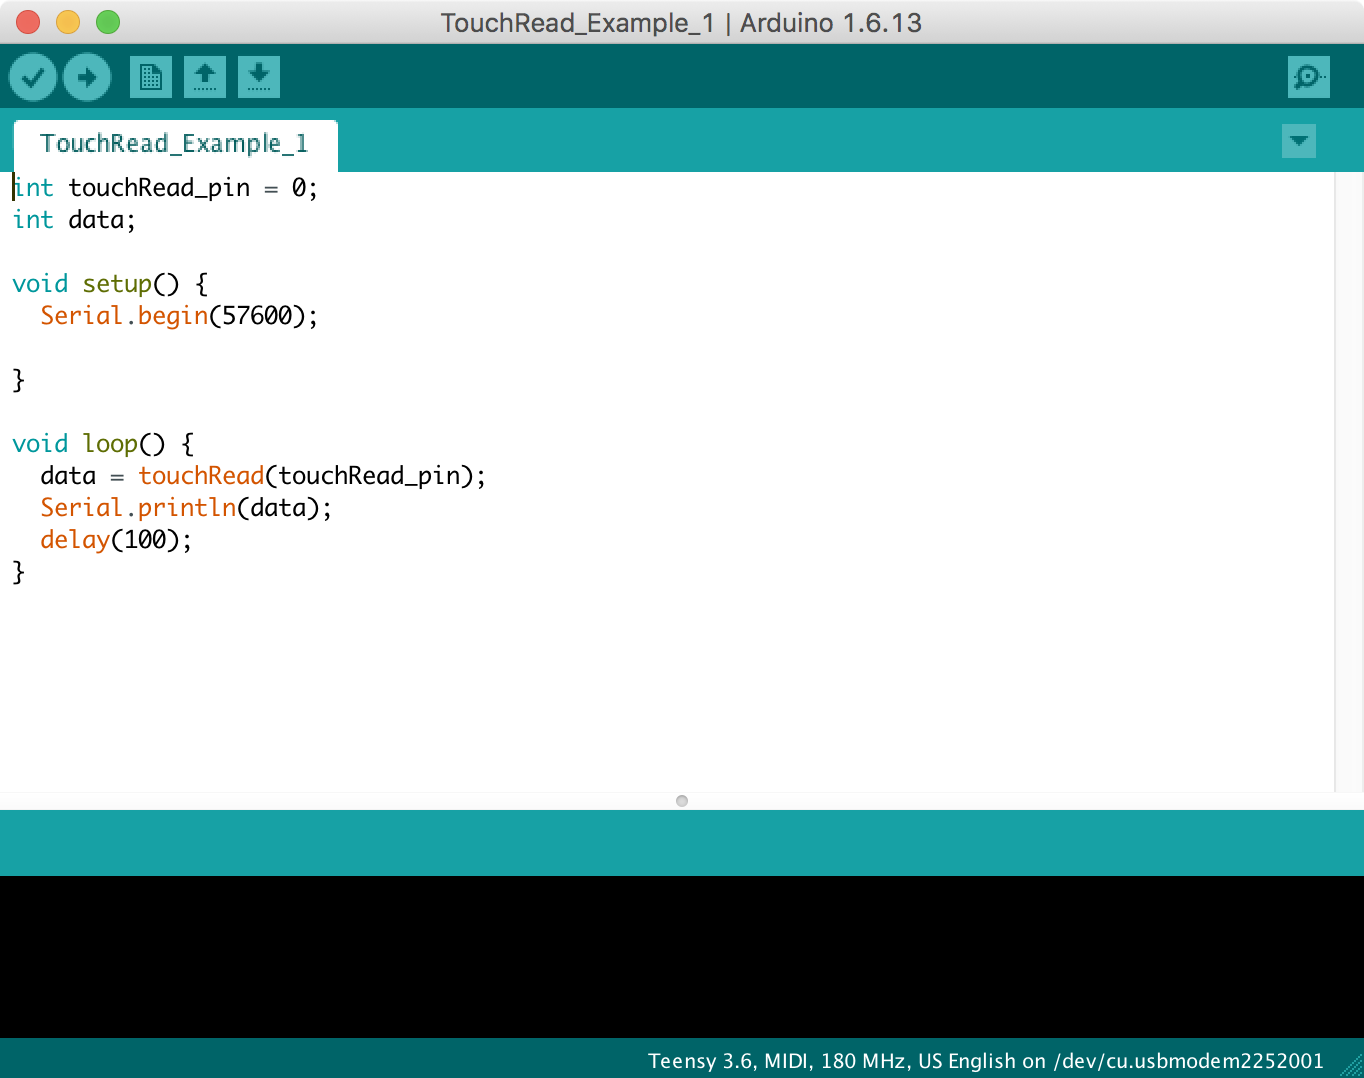Create a New sketch from the toolbar
The height and width of the screenshot is (1078, 1364).
tap(150, 76)
